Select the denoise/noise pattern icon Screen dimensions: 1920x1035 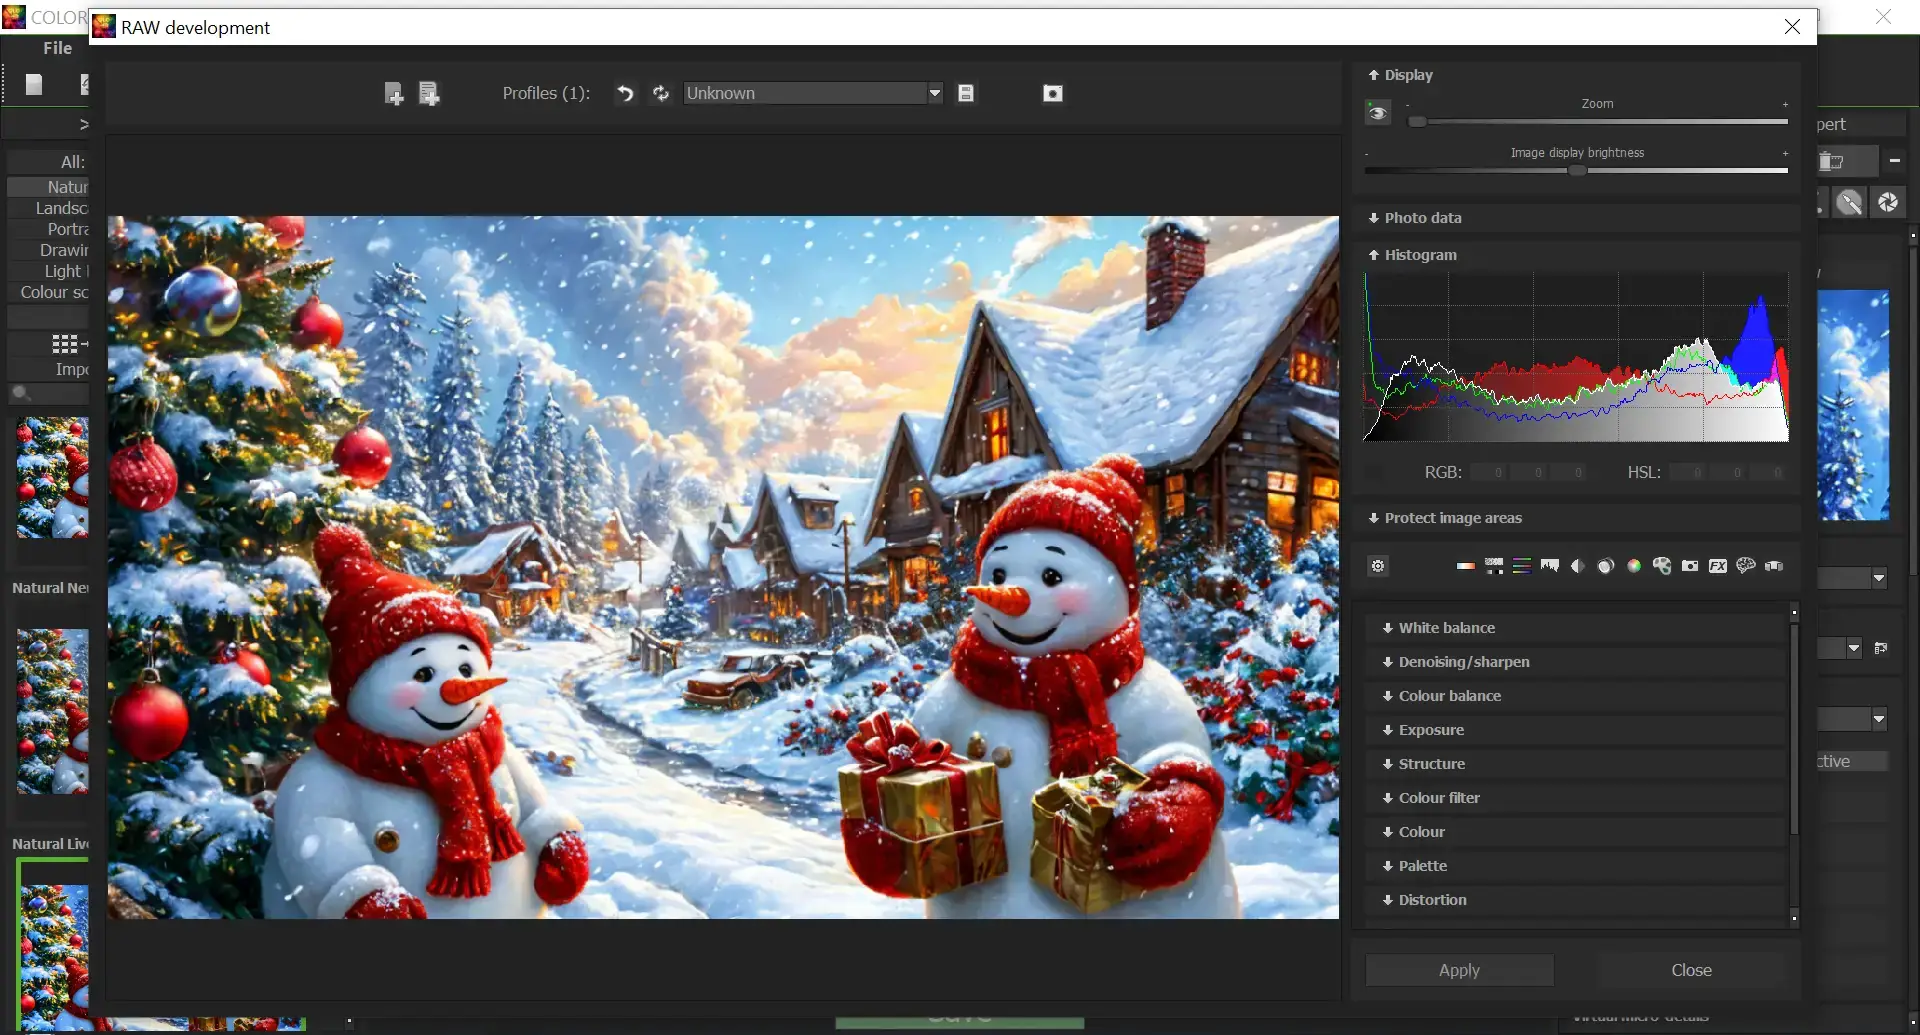[x=1494, y=566]
